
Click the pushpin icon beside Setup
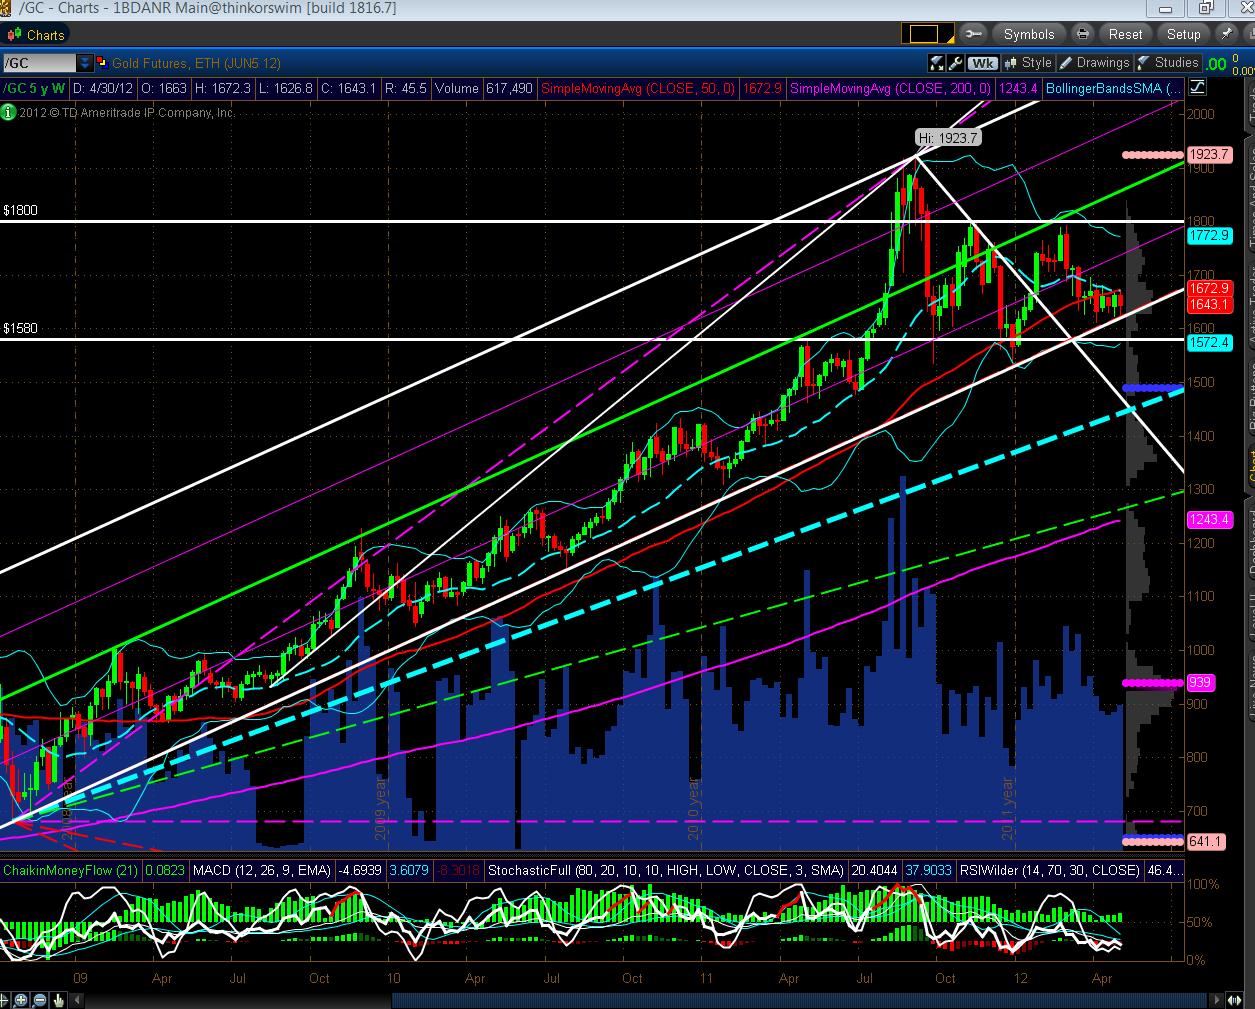tap(1226, 34)
